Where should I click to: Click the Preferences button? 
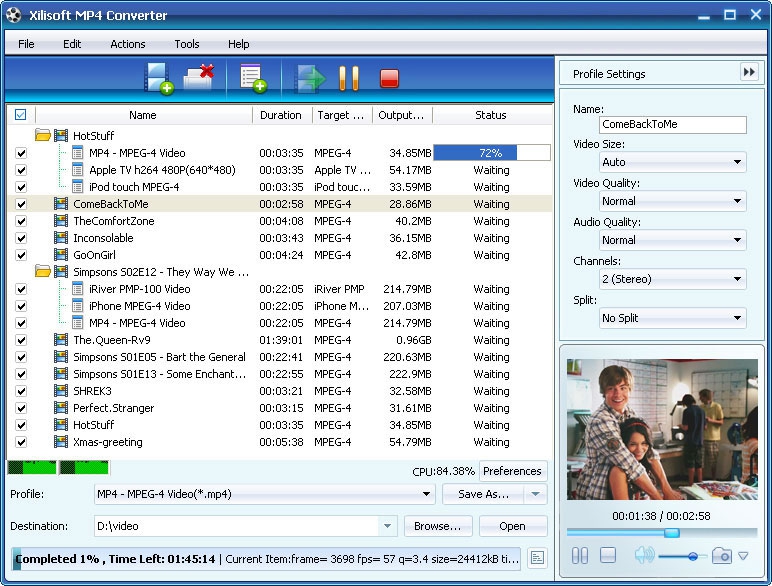pos(512,471)
